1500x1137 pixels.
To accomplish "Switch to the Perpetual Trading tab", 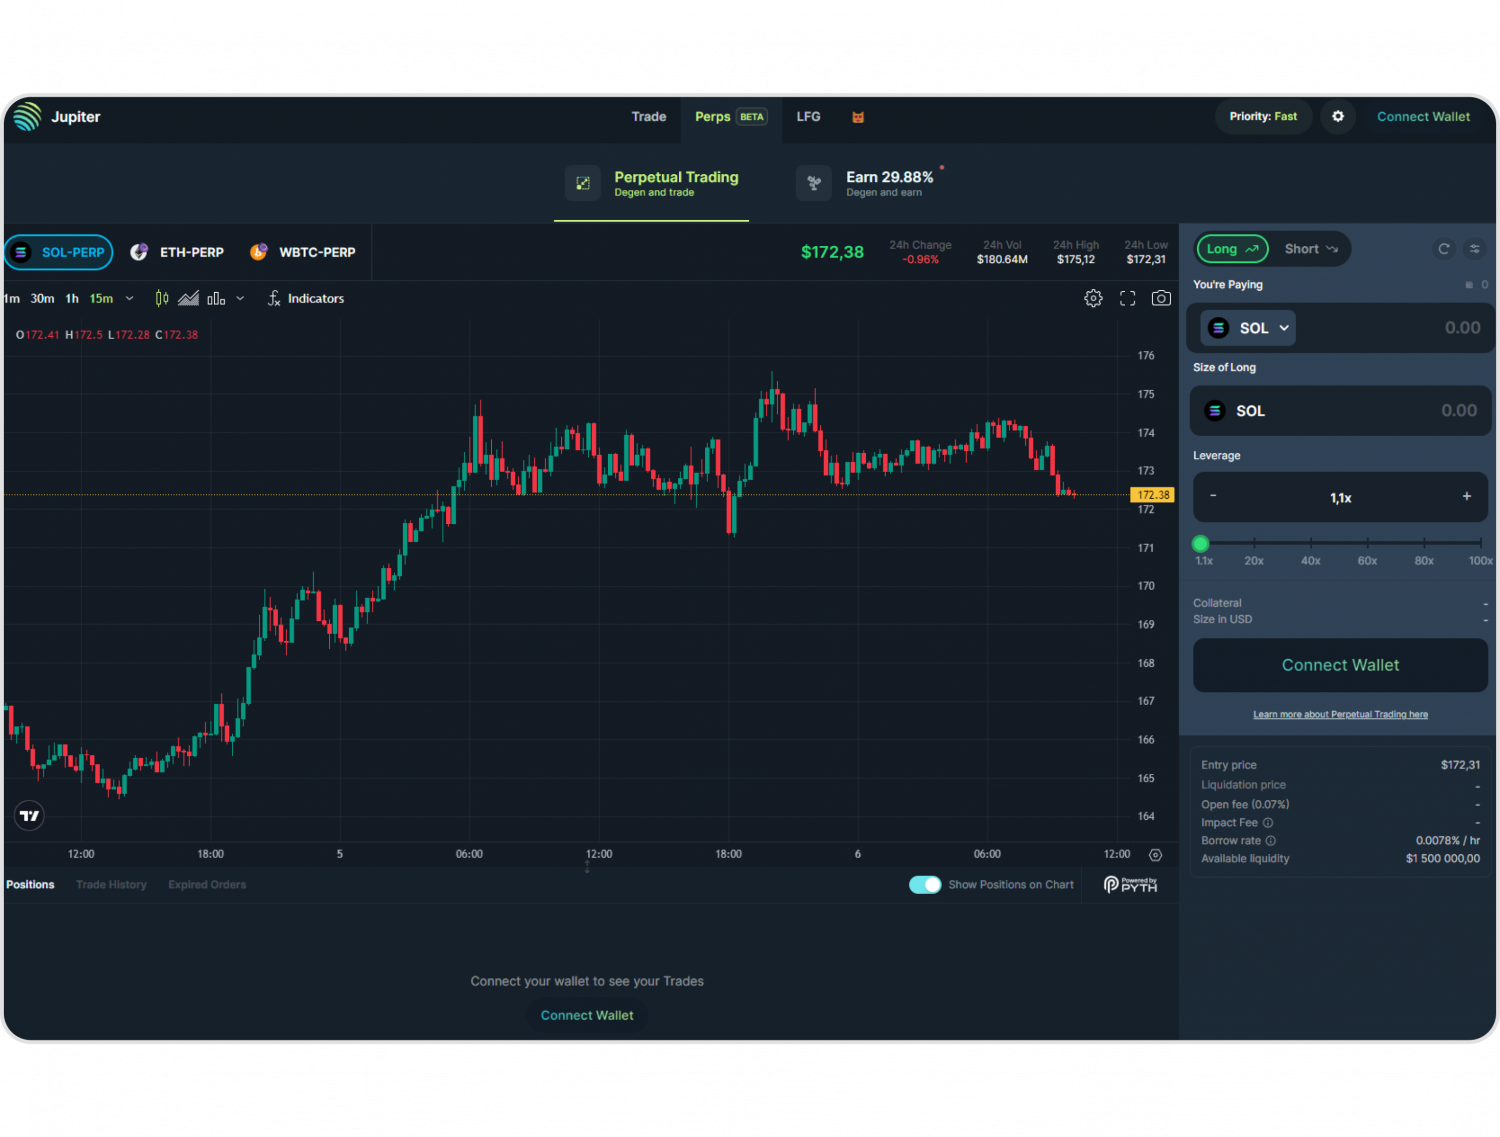I will pyautogui.click(x=652, y=184).
